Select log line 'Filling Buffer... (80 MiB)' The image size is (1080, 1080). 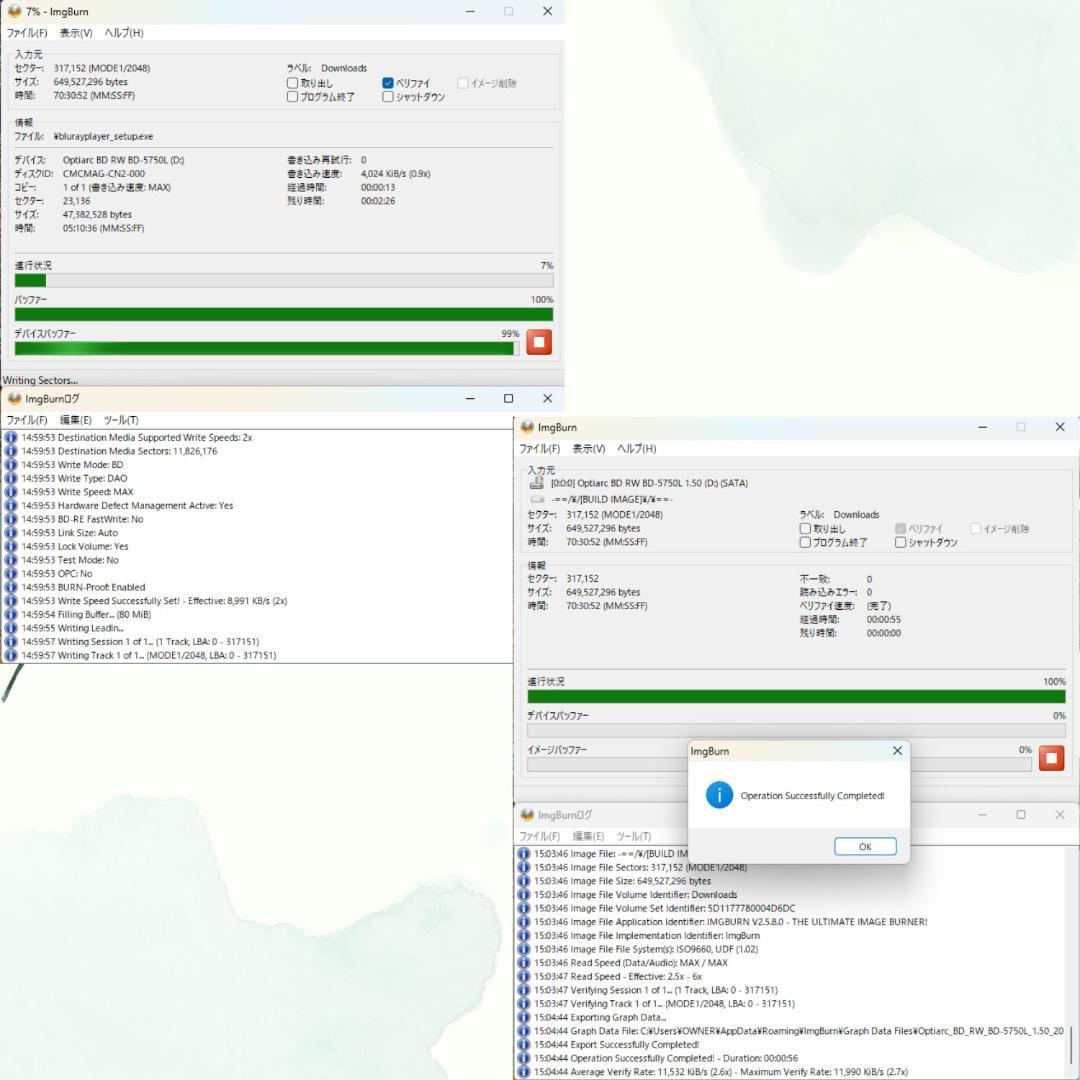pyautogui.click(x=86, y=614)
